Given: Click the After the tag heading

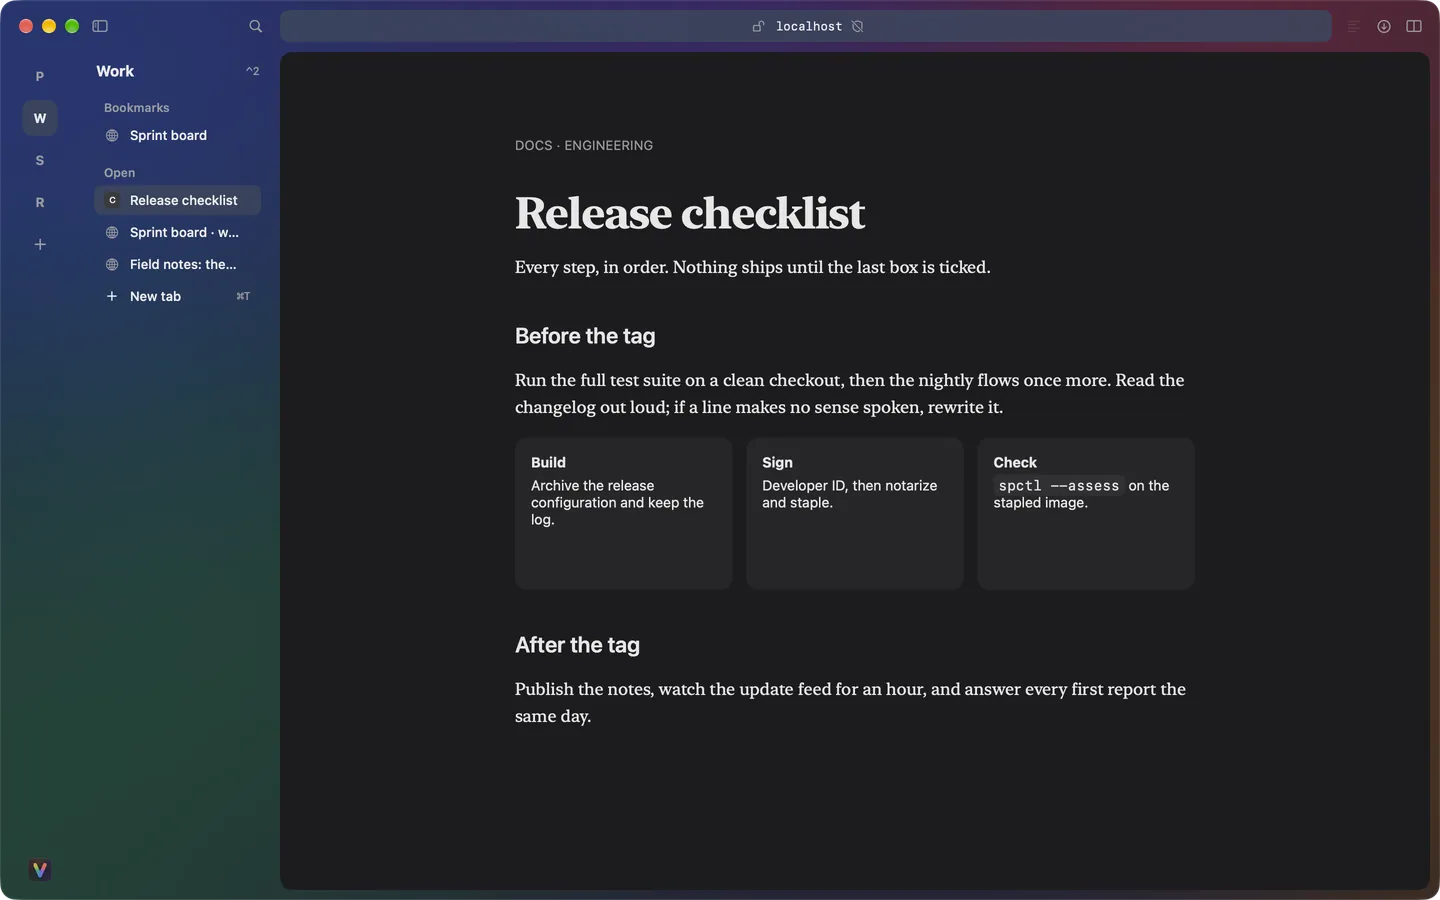Looking at the screenshot, I should tap(577, 645).
